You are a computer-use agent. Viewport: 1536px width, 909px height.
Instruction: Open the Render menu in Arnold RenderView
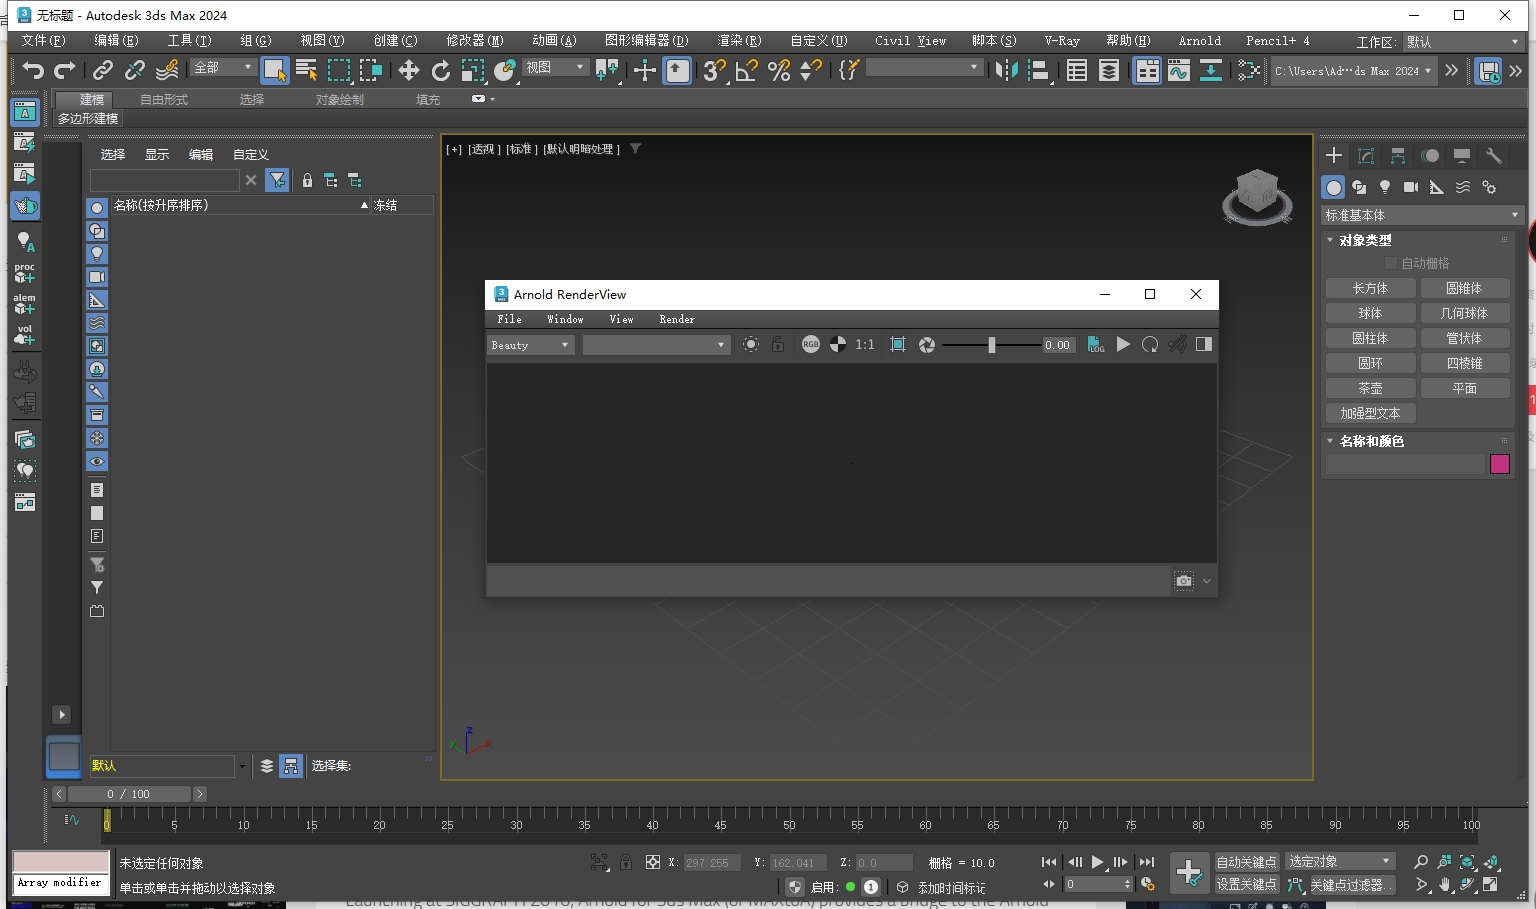click(x=677, y=319)
